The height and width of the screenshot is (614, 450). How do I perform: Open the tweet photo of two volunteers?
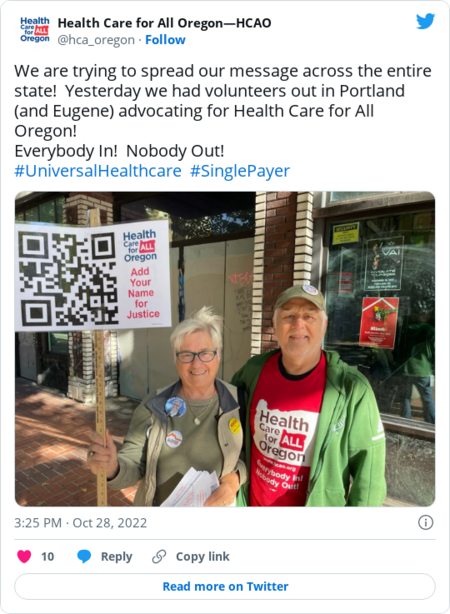(x=225, y=349)
